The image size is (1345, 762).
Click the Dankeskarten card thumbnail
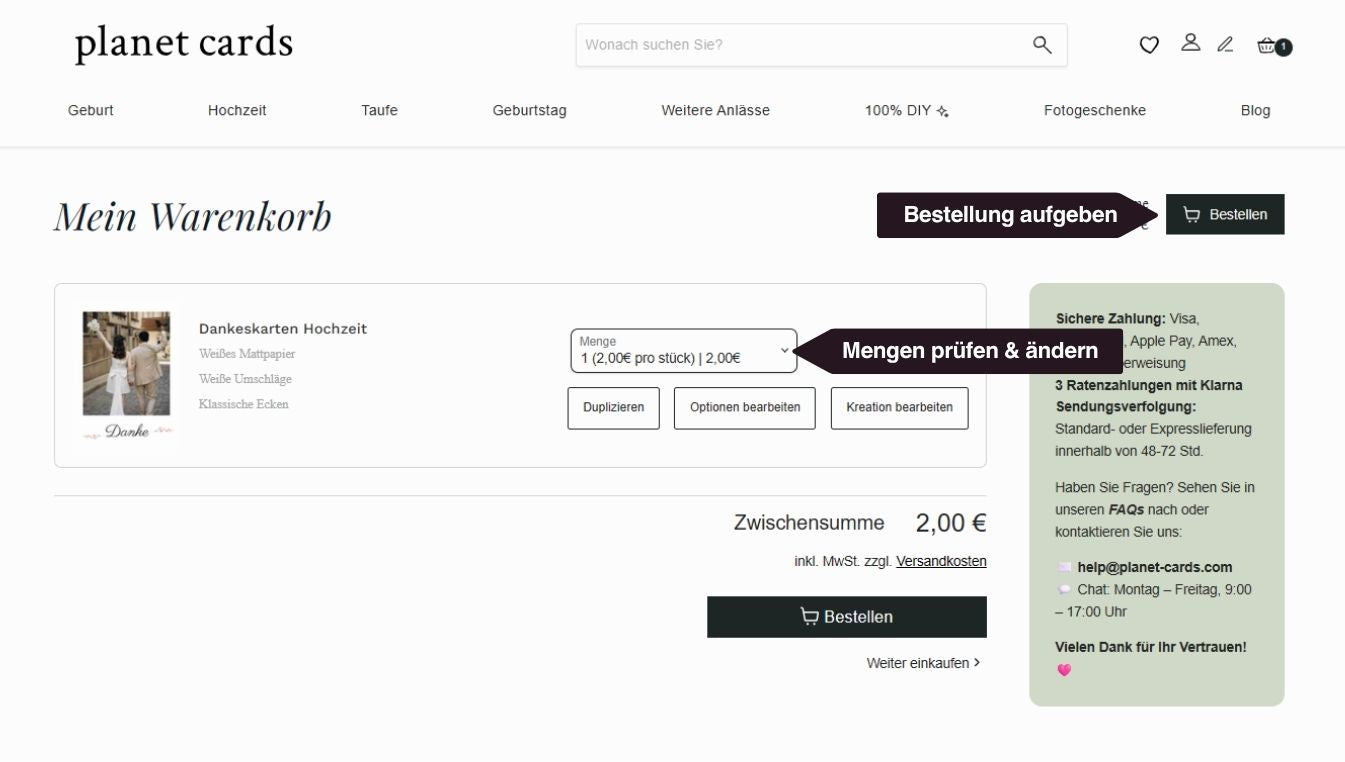[127, 376]
